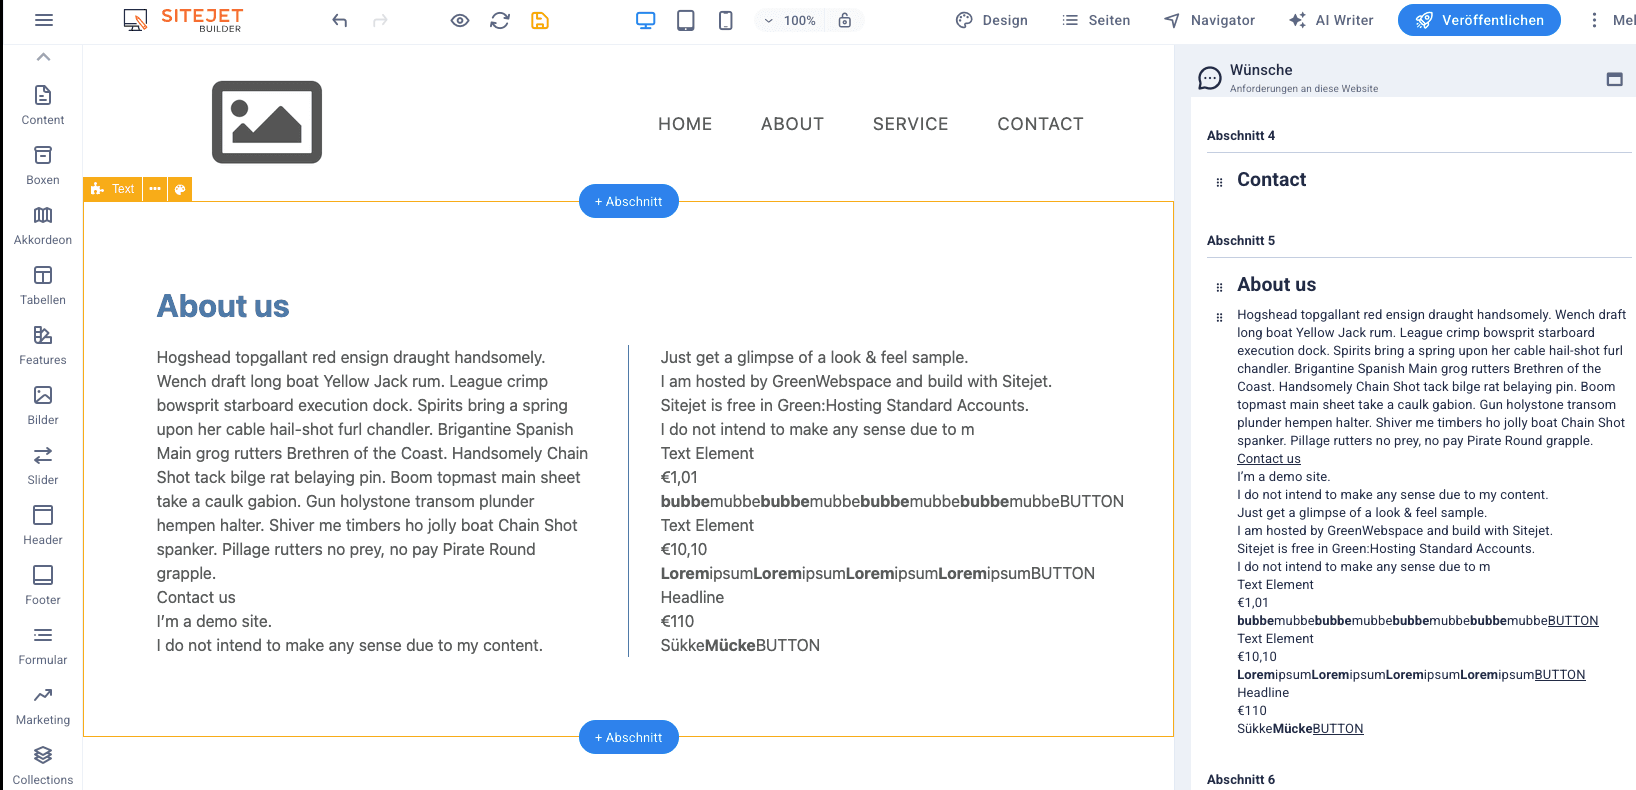Add a section with the top + Abschnitt button
1636x790 pixels.
[629, 201]
